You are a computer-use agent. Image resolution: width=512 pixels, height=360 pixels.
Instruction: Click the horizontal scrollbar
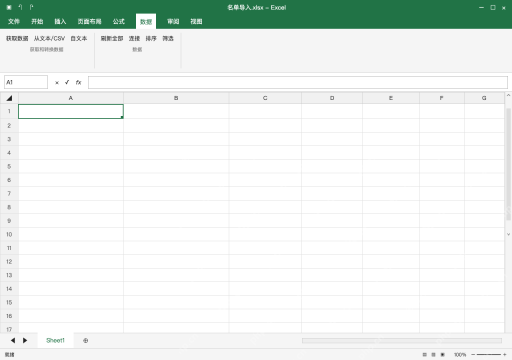tap(402, 340)
